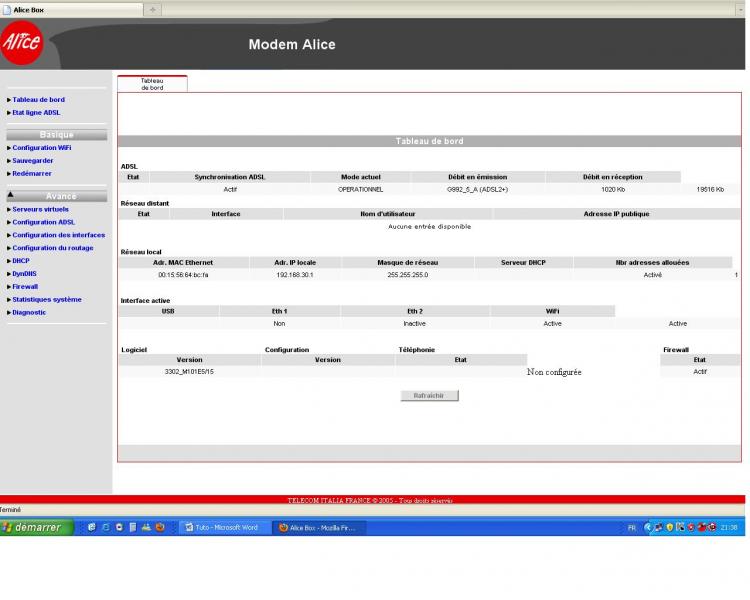Expand hidden tray icons with the arrow
Viewport: 750px width, 600px height.
point(648,527)
